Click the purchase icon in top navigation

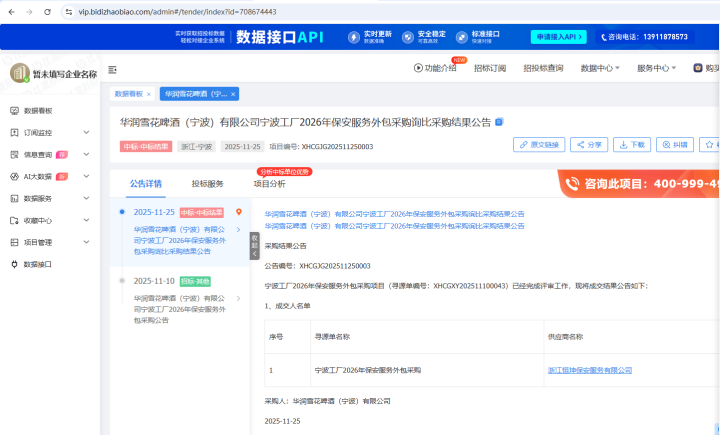pos(698,68)
